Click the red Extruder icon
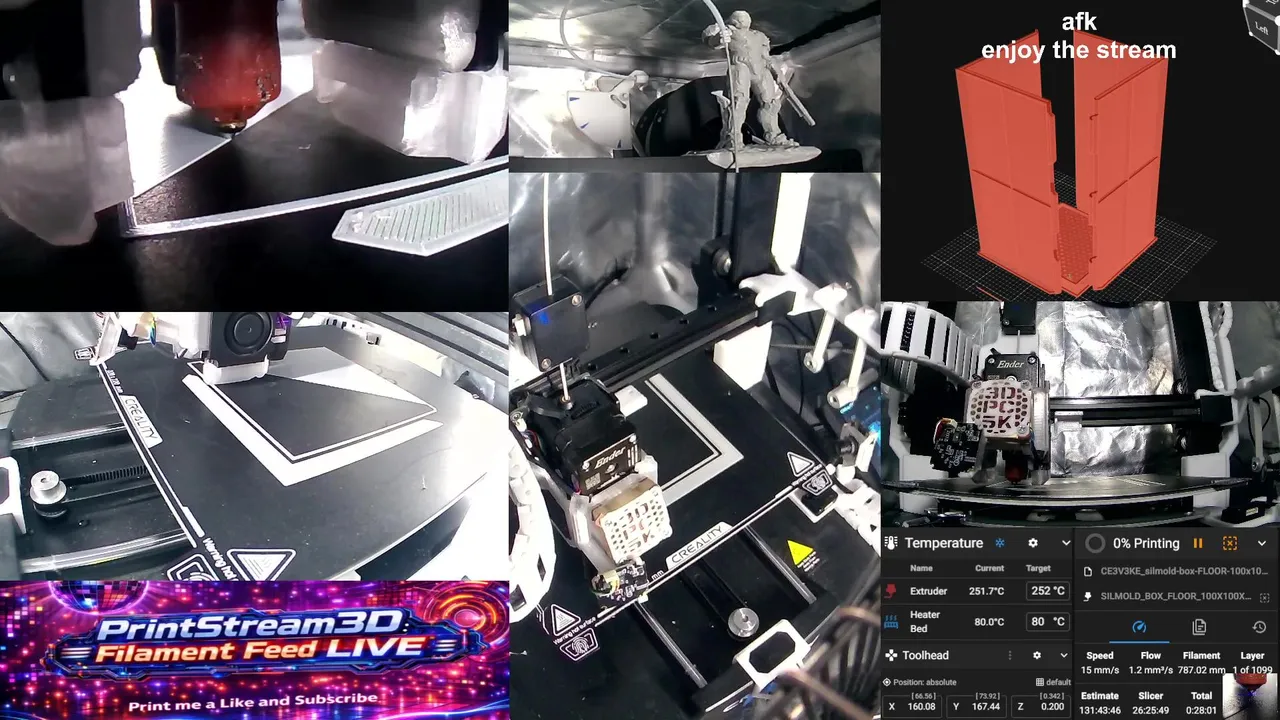This screenshot has height=720, width=1280. click(890, 591)
